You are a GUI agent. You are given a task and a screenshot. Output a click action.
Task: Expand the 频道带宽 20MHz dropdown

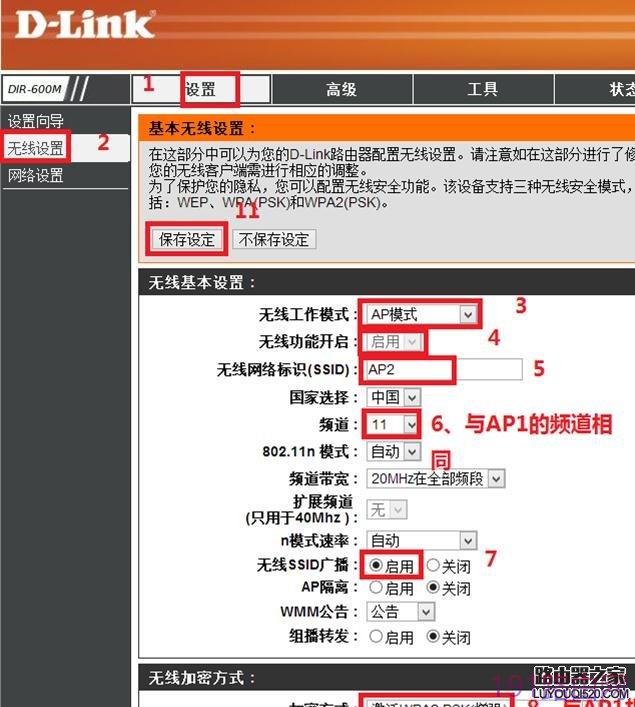click(x=435, y=478)
